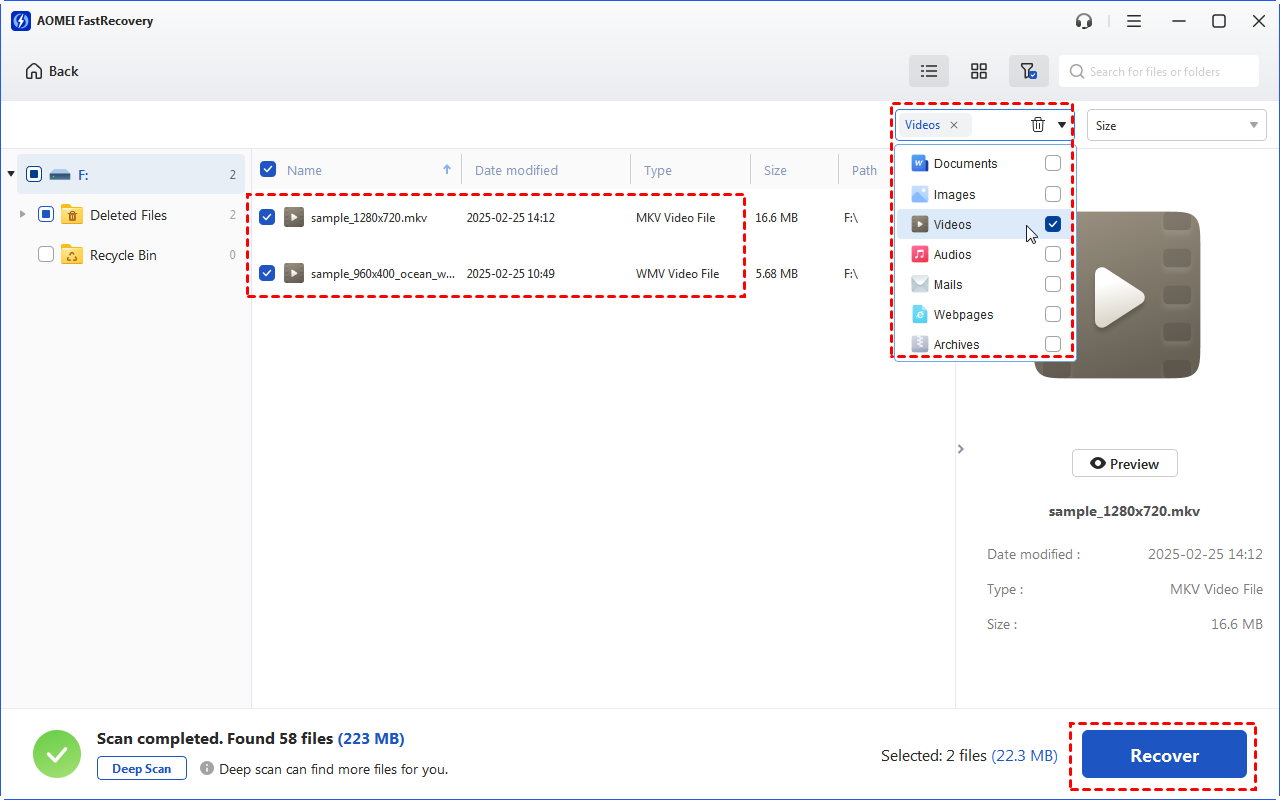Go back with the Back button
The height and width of the screenshot is (800, 1280).
[52, 71]
